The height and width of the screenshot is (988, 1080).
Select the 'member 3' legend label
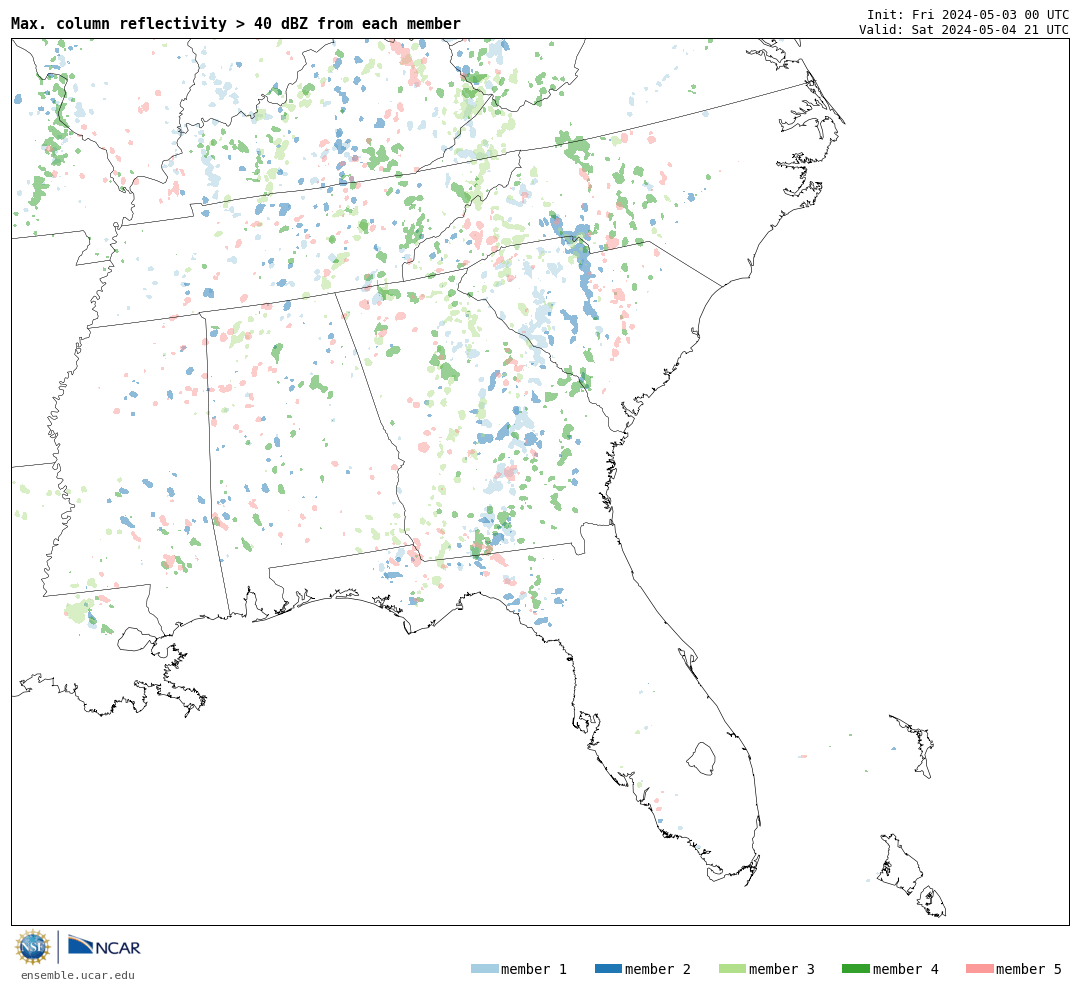(782, 969)
